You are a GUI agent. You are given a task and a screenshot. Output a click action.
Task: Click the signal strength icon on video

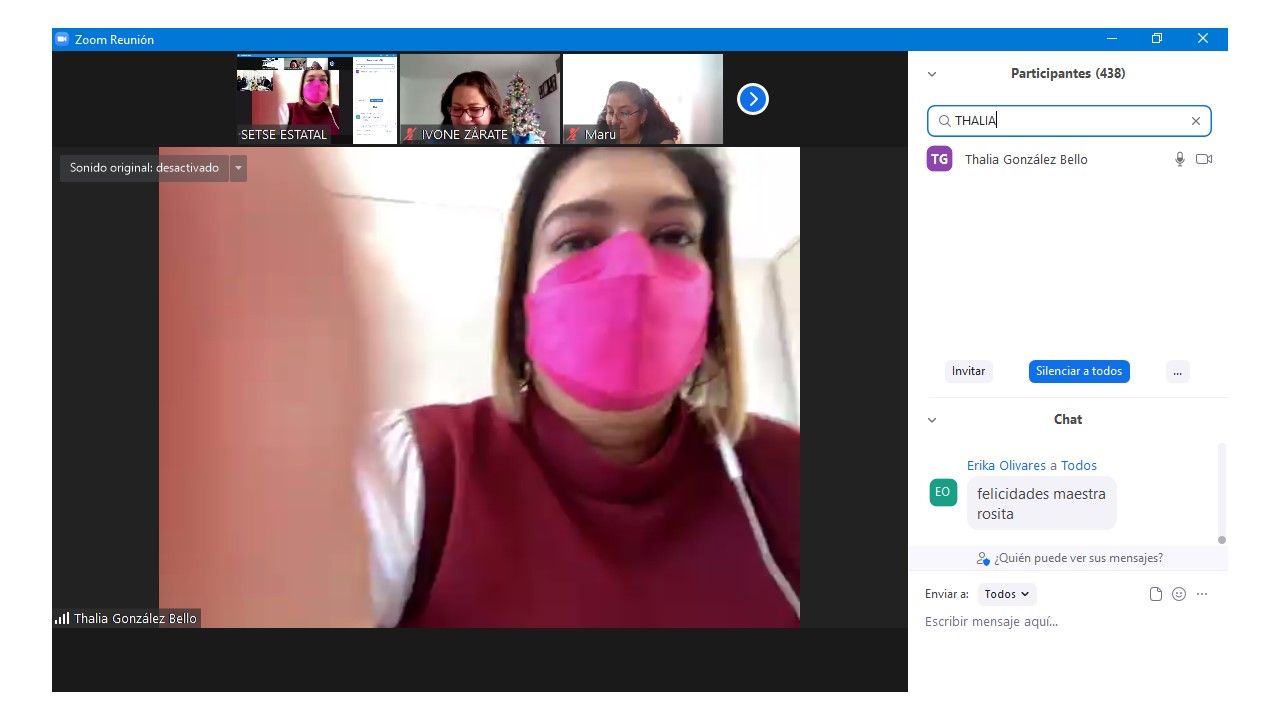(x=62, y=618)
